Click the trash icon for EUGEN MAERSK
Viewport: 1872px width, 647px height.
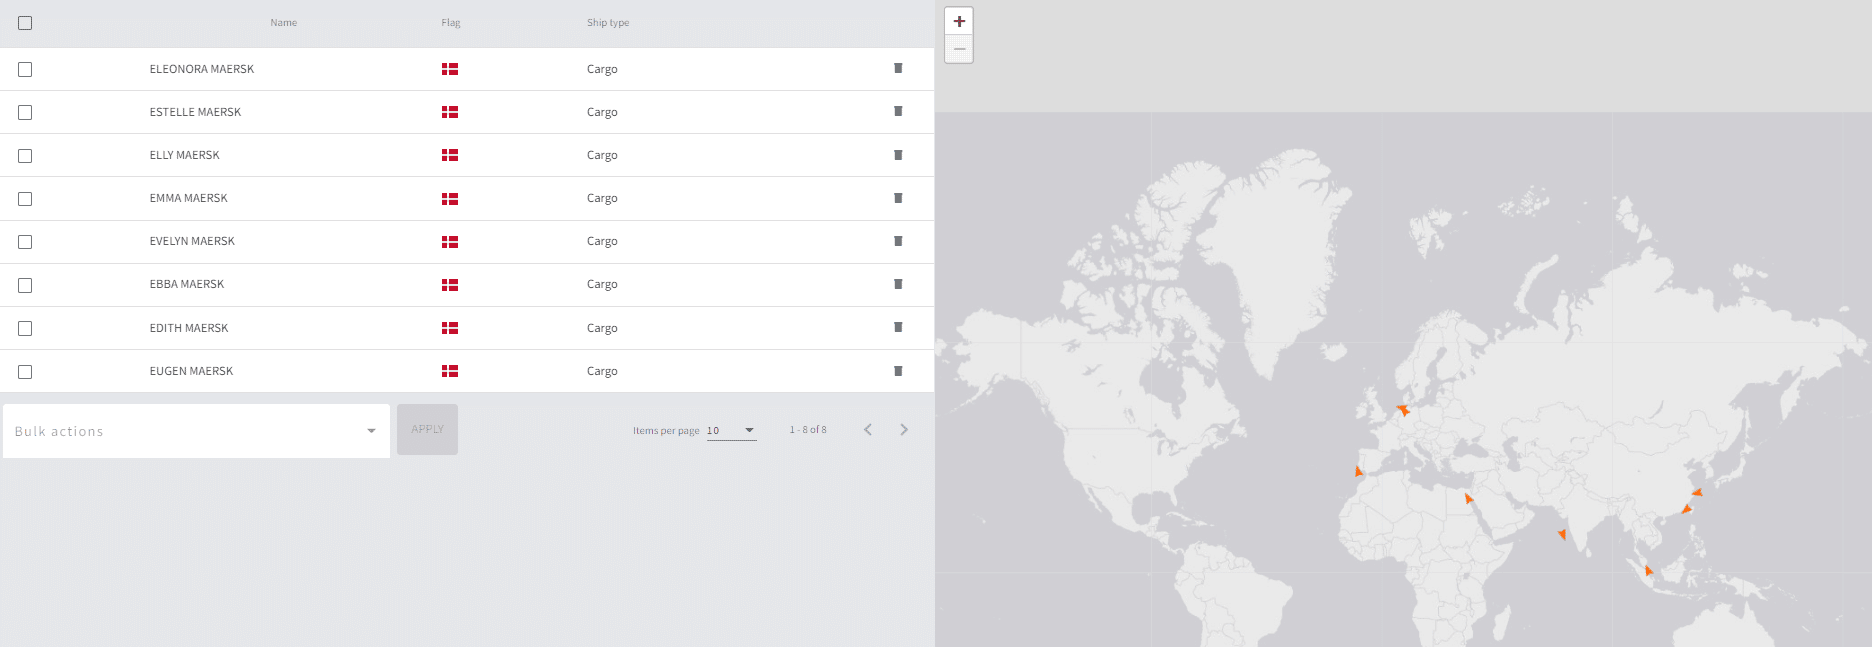click(x=898, y=371)
